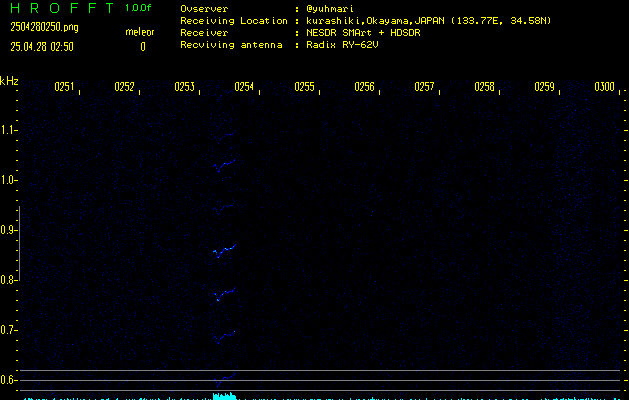The width and height of the screenshot is (629, 400).
Task: Click time marker 0252
Action: pyautogui.click(x=124, y=87)
